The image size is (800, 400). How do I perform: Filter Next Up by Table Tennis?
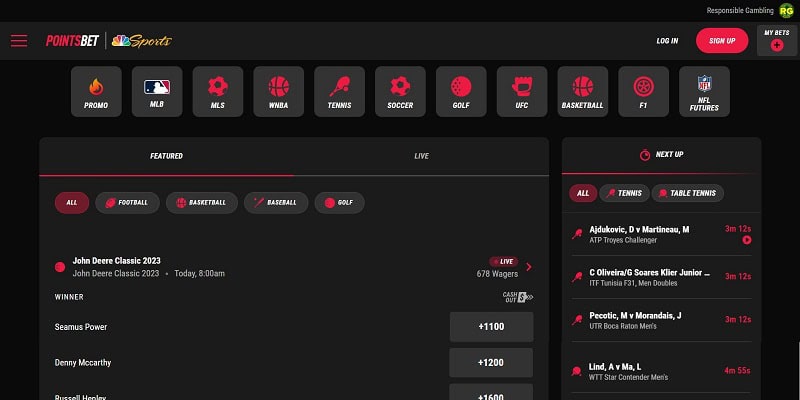tap(688, 193)
